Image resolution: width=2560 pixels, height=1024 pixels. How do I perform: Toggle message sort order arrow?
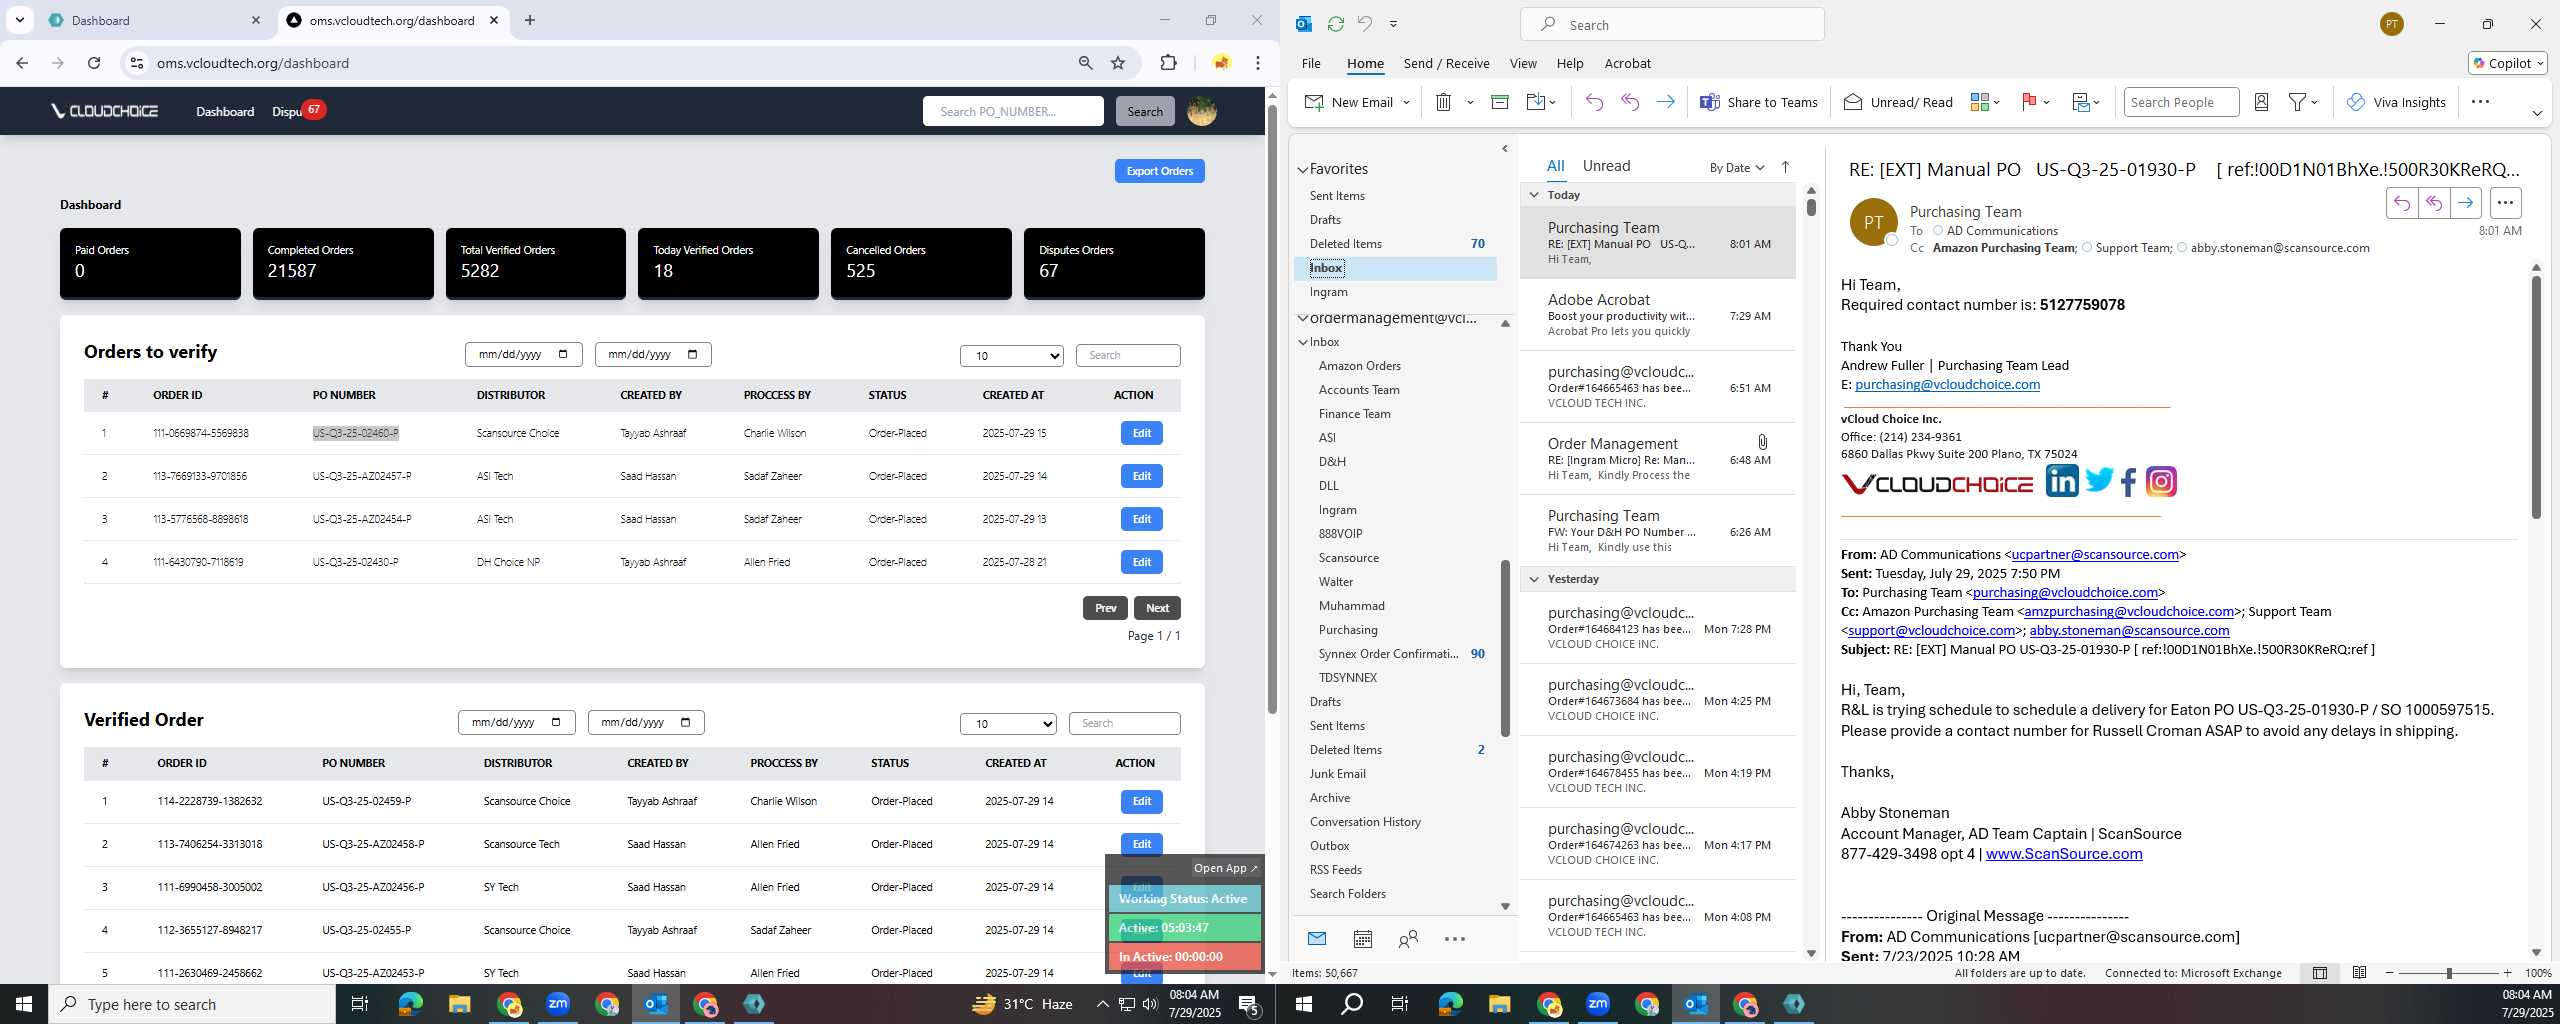click(x=1785, y=167)
